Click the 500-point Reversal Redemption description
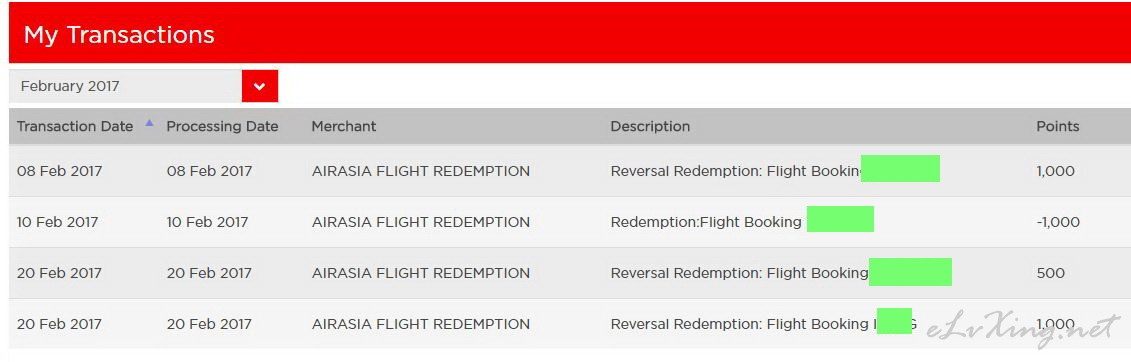 739,273
